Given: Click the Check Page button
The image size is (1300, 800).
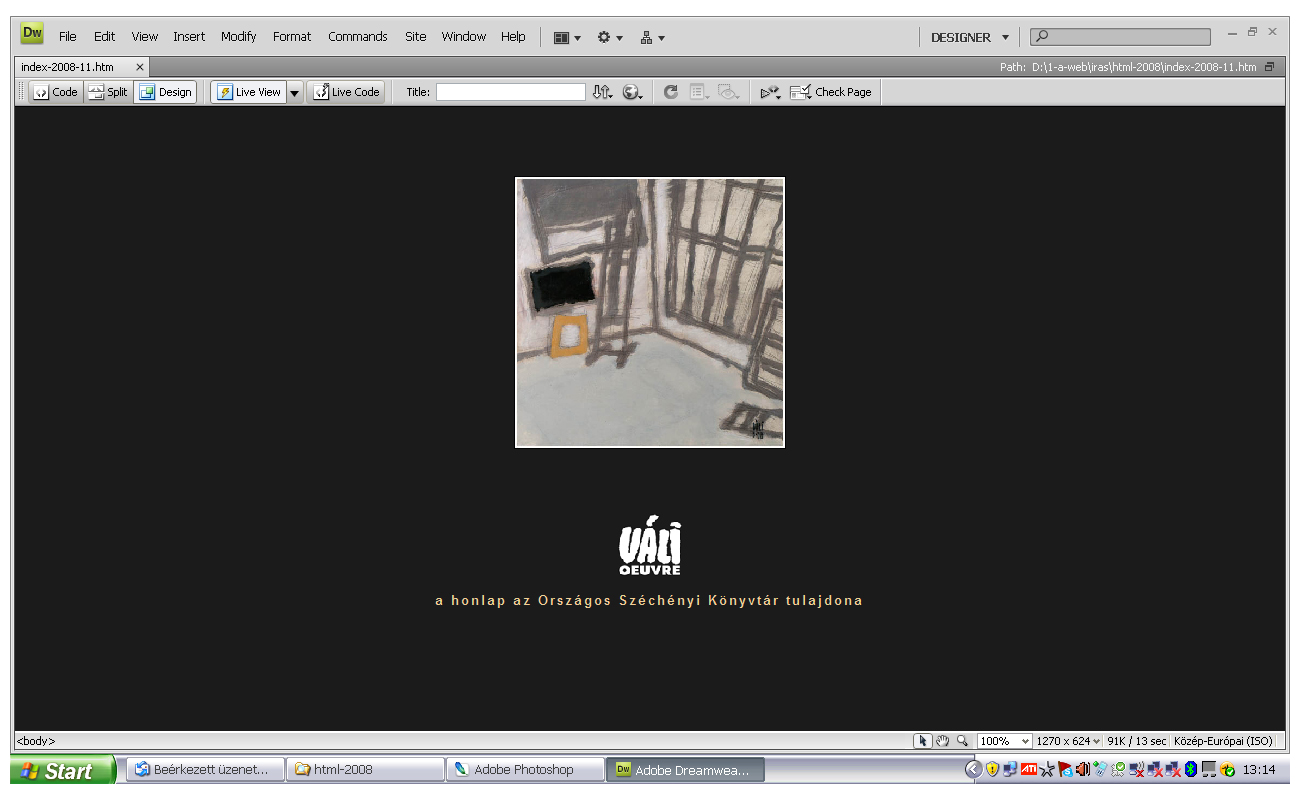Looking at the screenshot, I should (830, 92).
